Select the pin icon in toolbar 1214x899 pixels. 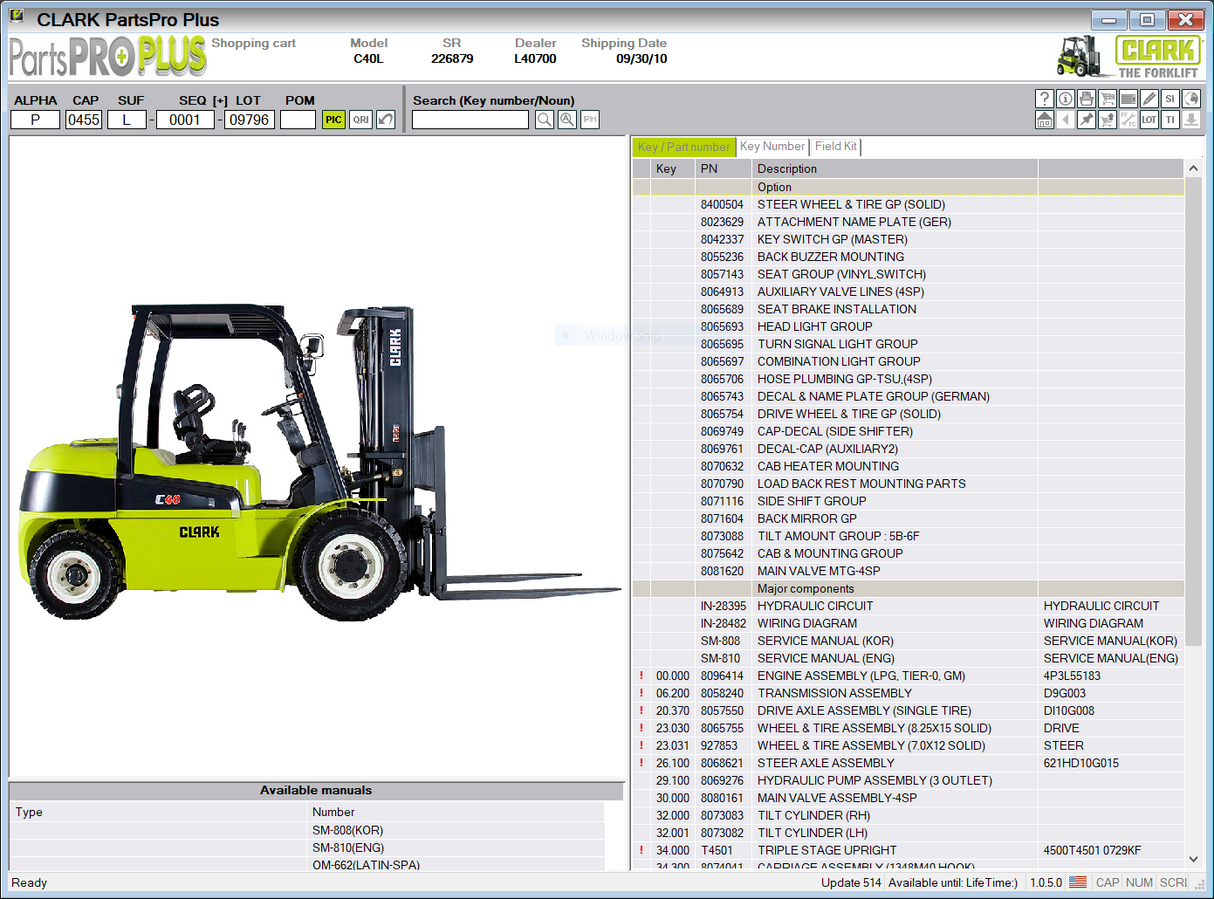1087,119
